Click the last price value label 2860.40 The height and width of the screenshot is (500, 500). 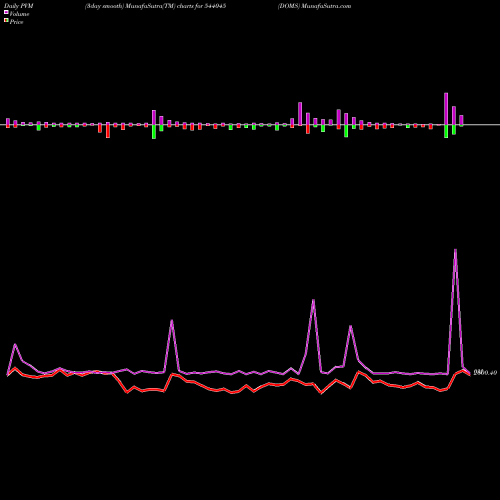pos(485,372)
